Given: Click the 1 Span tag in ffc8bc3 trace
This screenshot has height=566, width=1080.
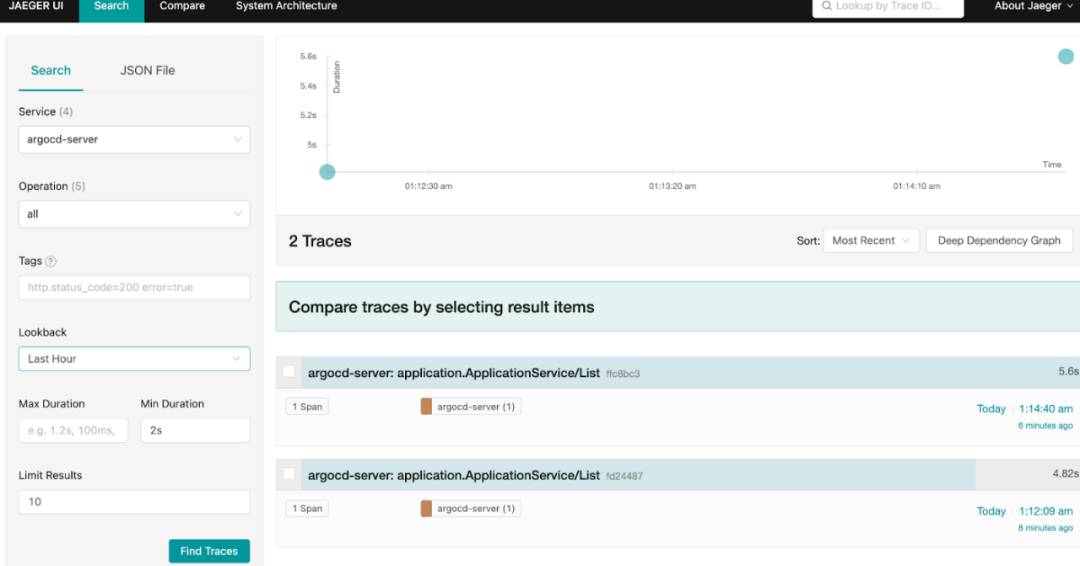Looking at the screenshot, I should (307, 406).
